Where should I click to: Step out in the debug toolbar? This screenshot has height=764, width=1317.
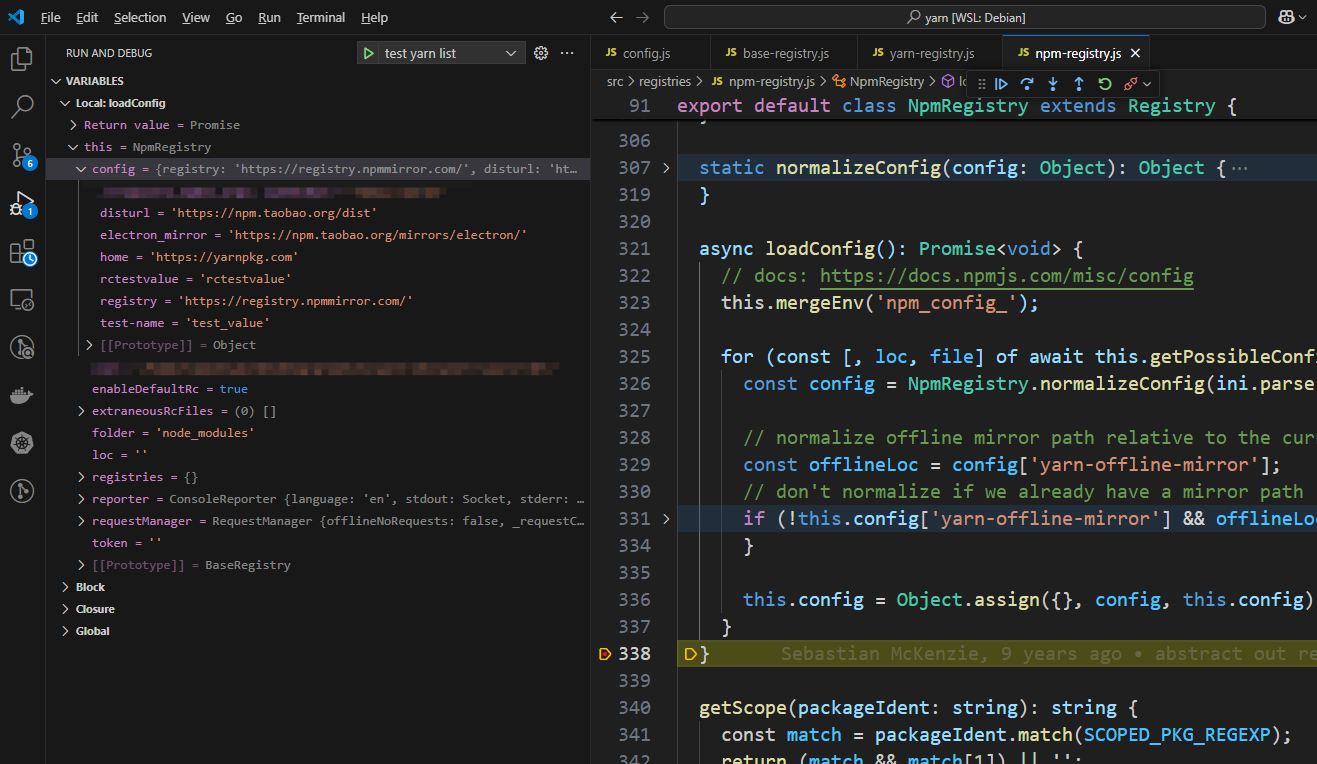[x=1079, y=84]
